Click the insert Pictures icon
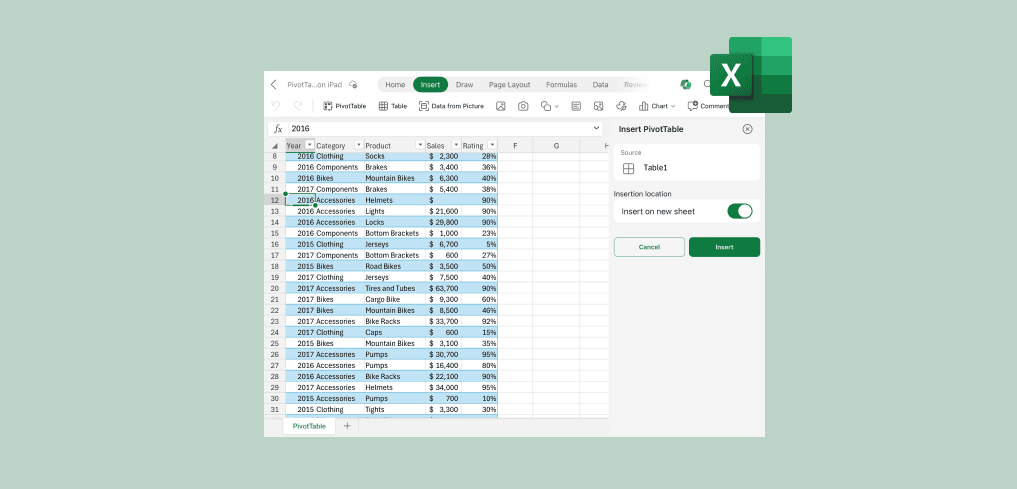The height and width of the screenshot is (489, 1017). click(x=500, y=106)
